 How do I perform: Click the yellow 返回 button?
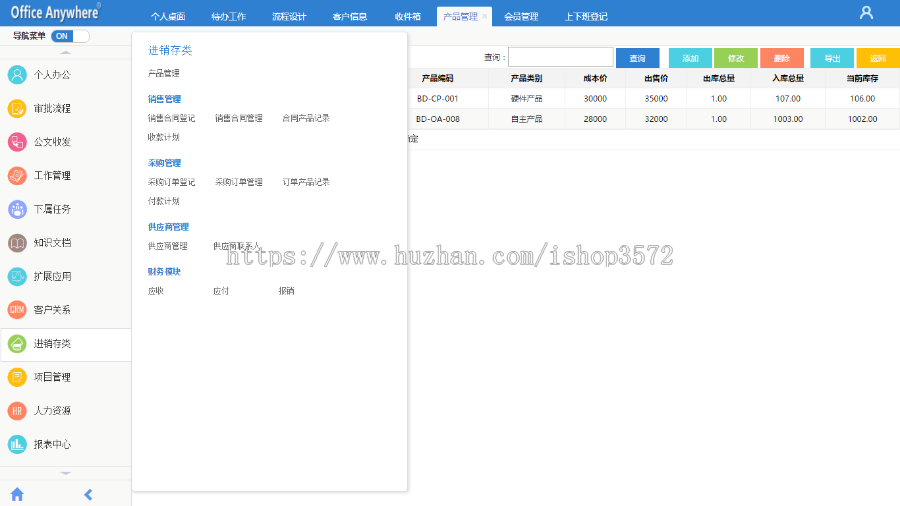[x=878, y=58]
